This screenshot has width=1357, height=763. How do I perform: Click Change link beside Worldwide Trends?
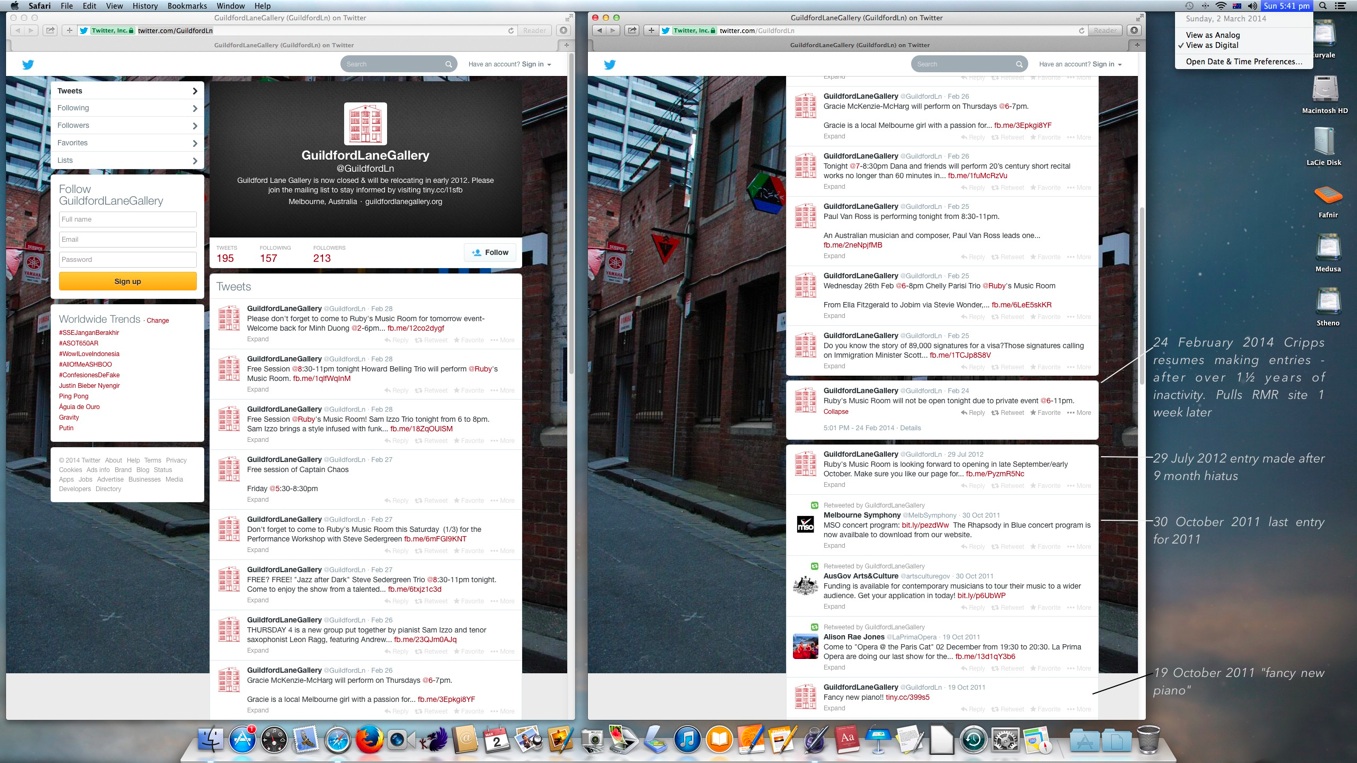click(x=158, y=320)
